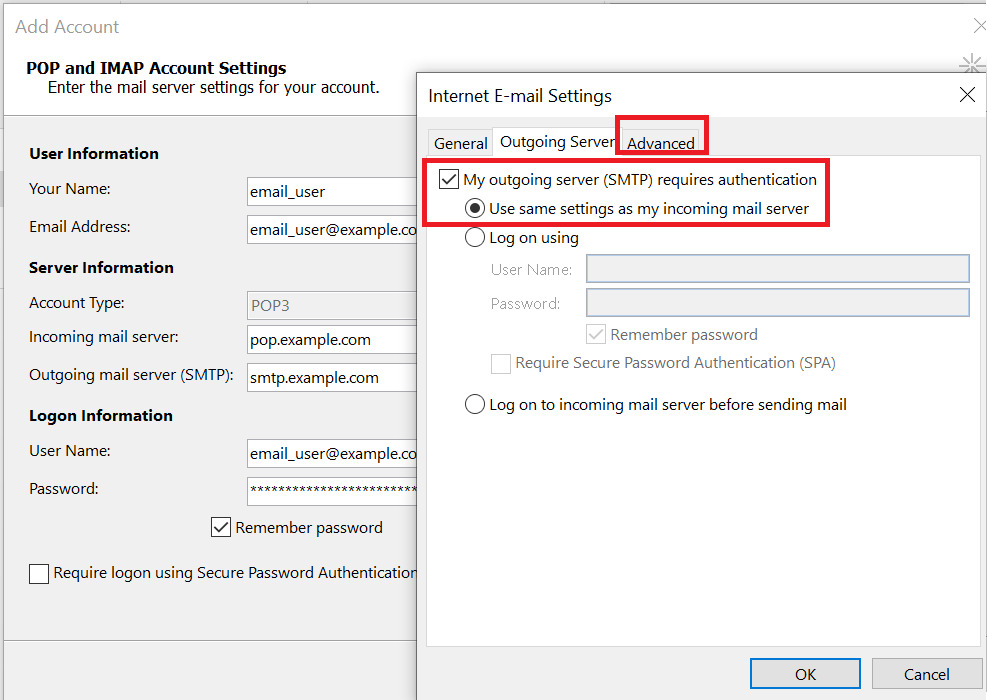987x700 pixels.
Task: Toggle SMTP requires authentication checkbox
Action: coord(449,180)
